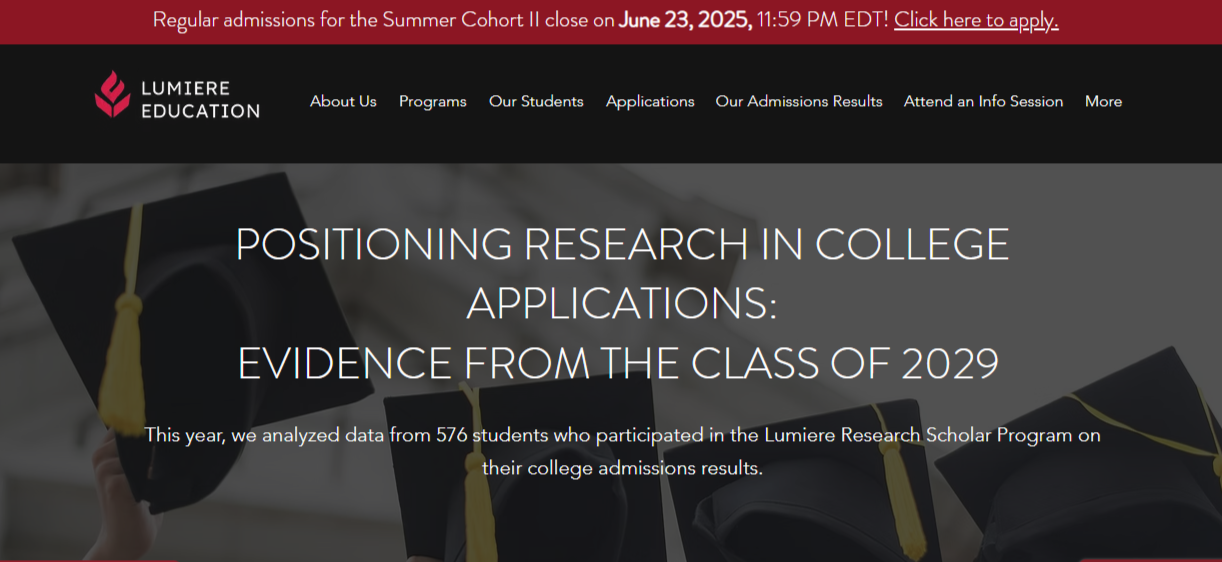Screen dimensions: 1222x562
Task: Click the '576 students' description paragraph
Action: point(622,451)
